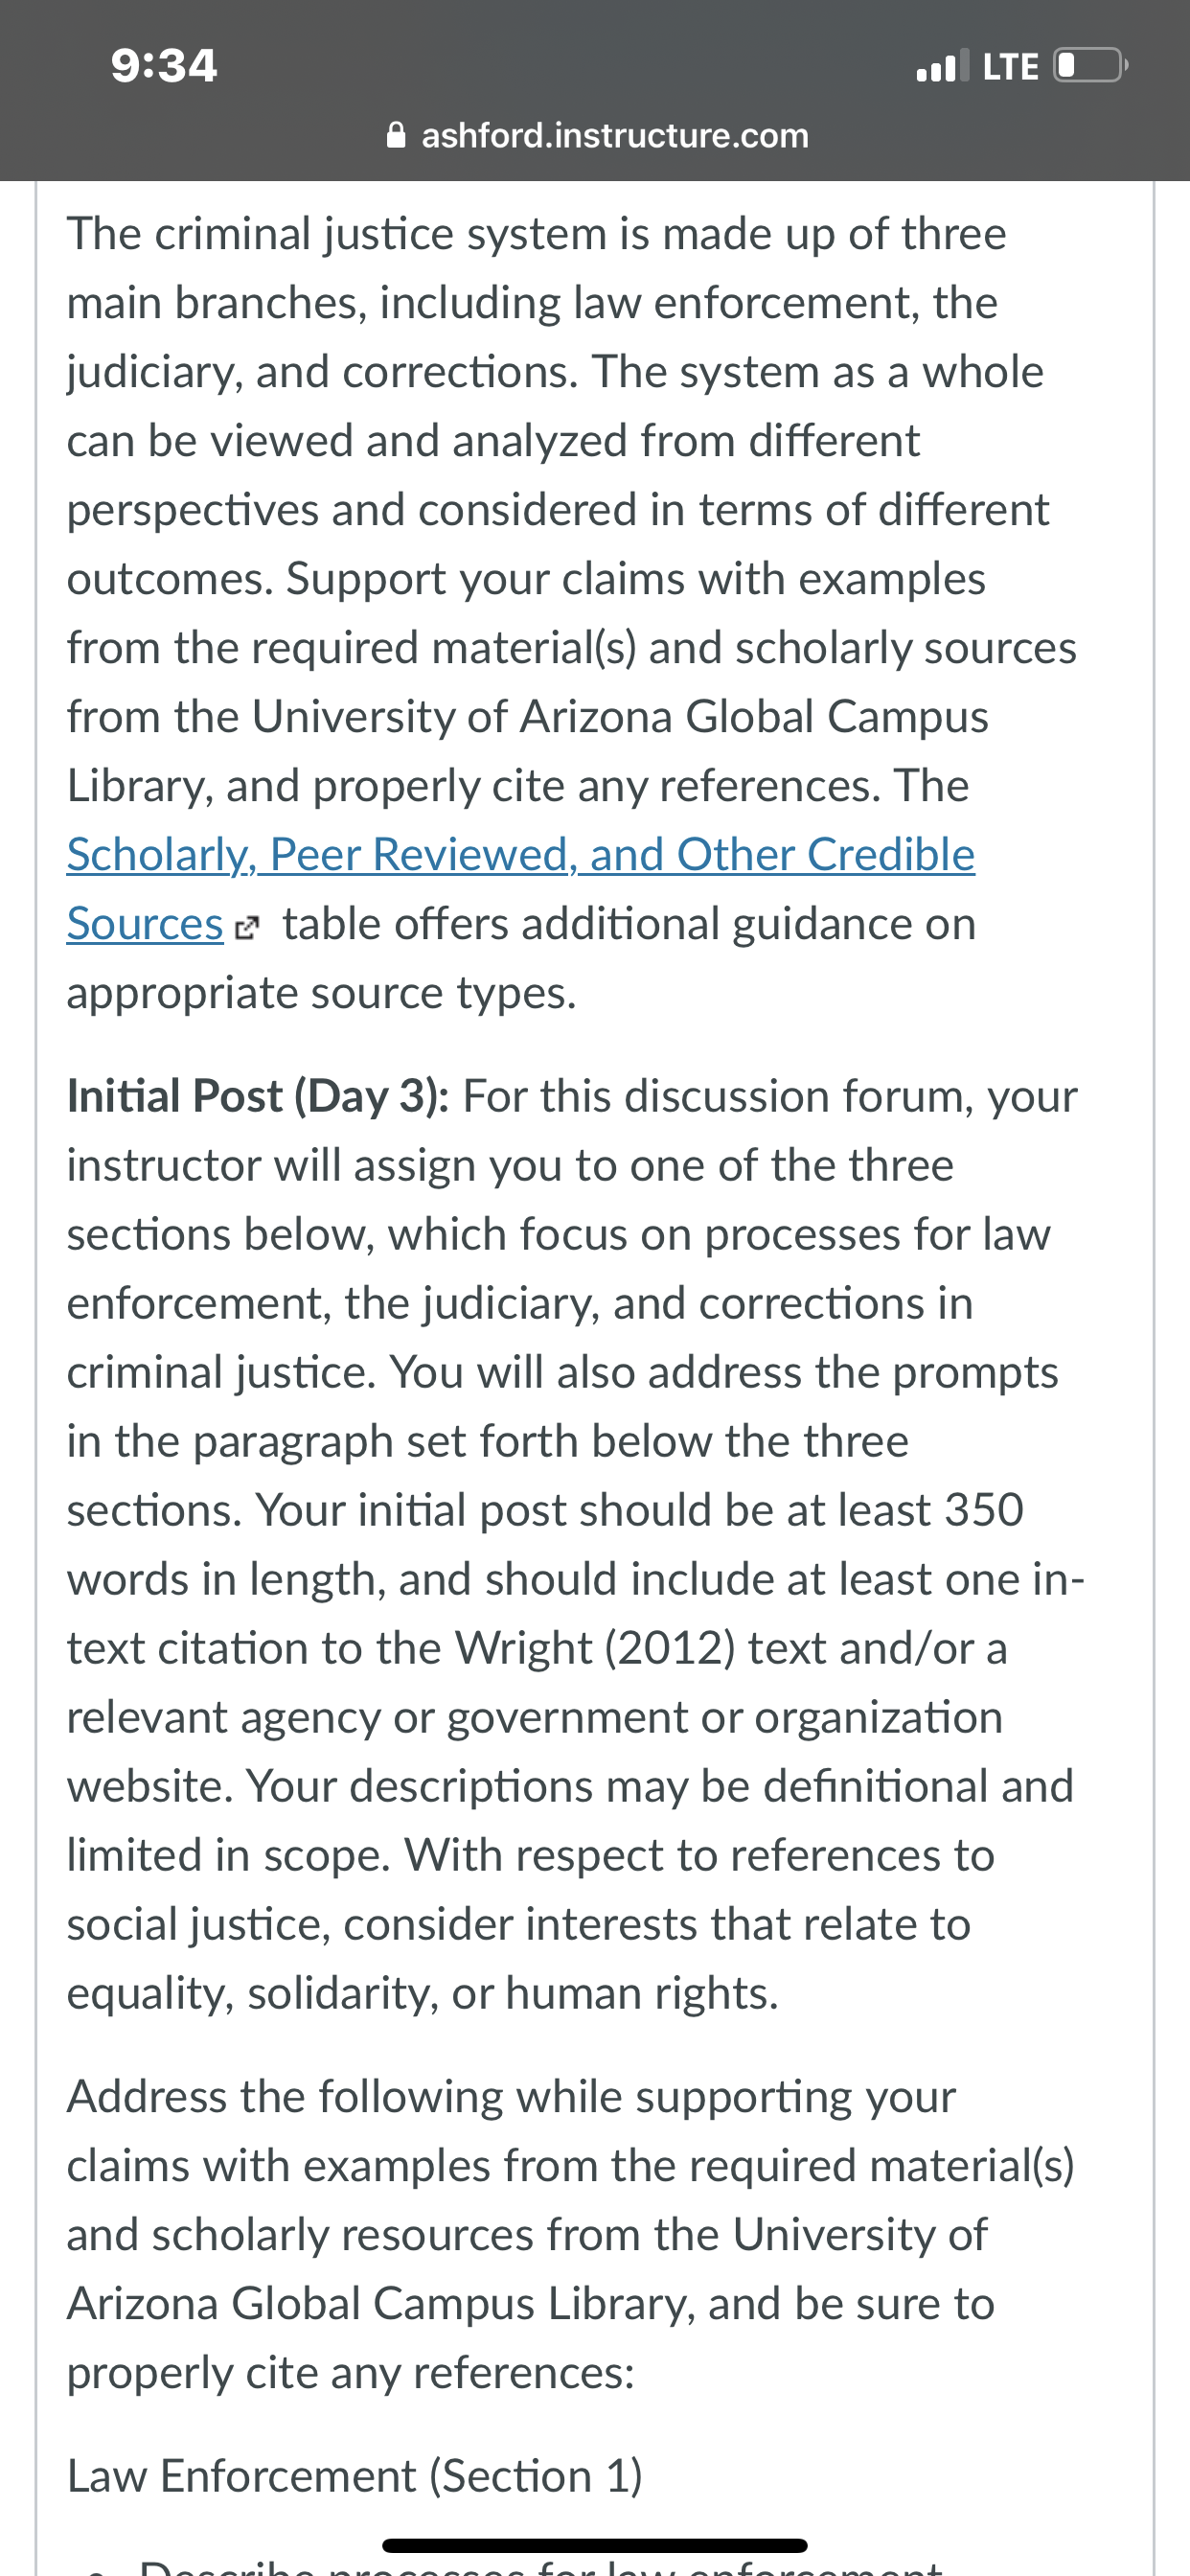
Task: Tap the 9:34 clock in status bar
Action: point(164,66)
